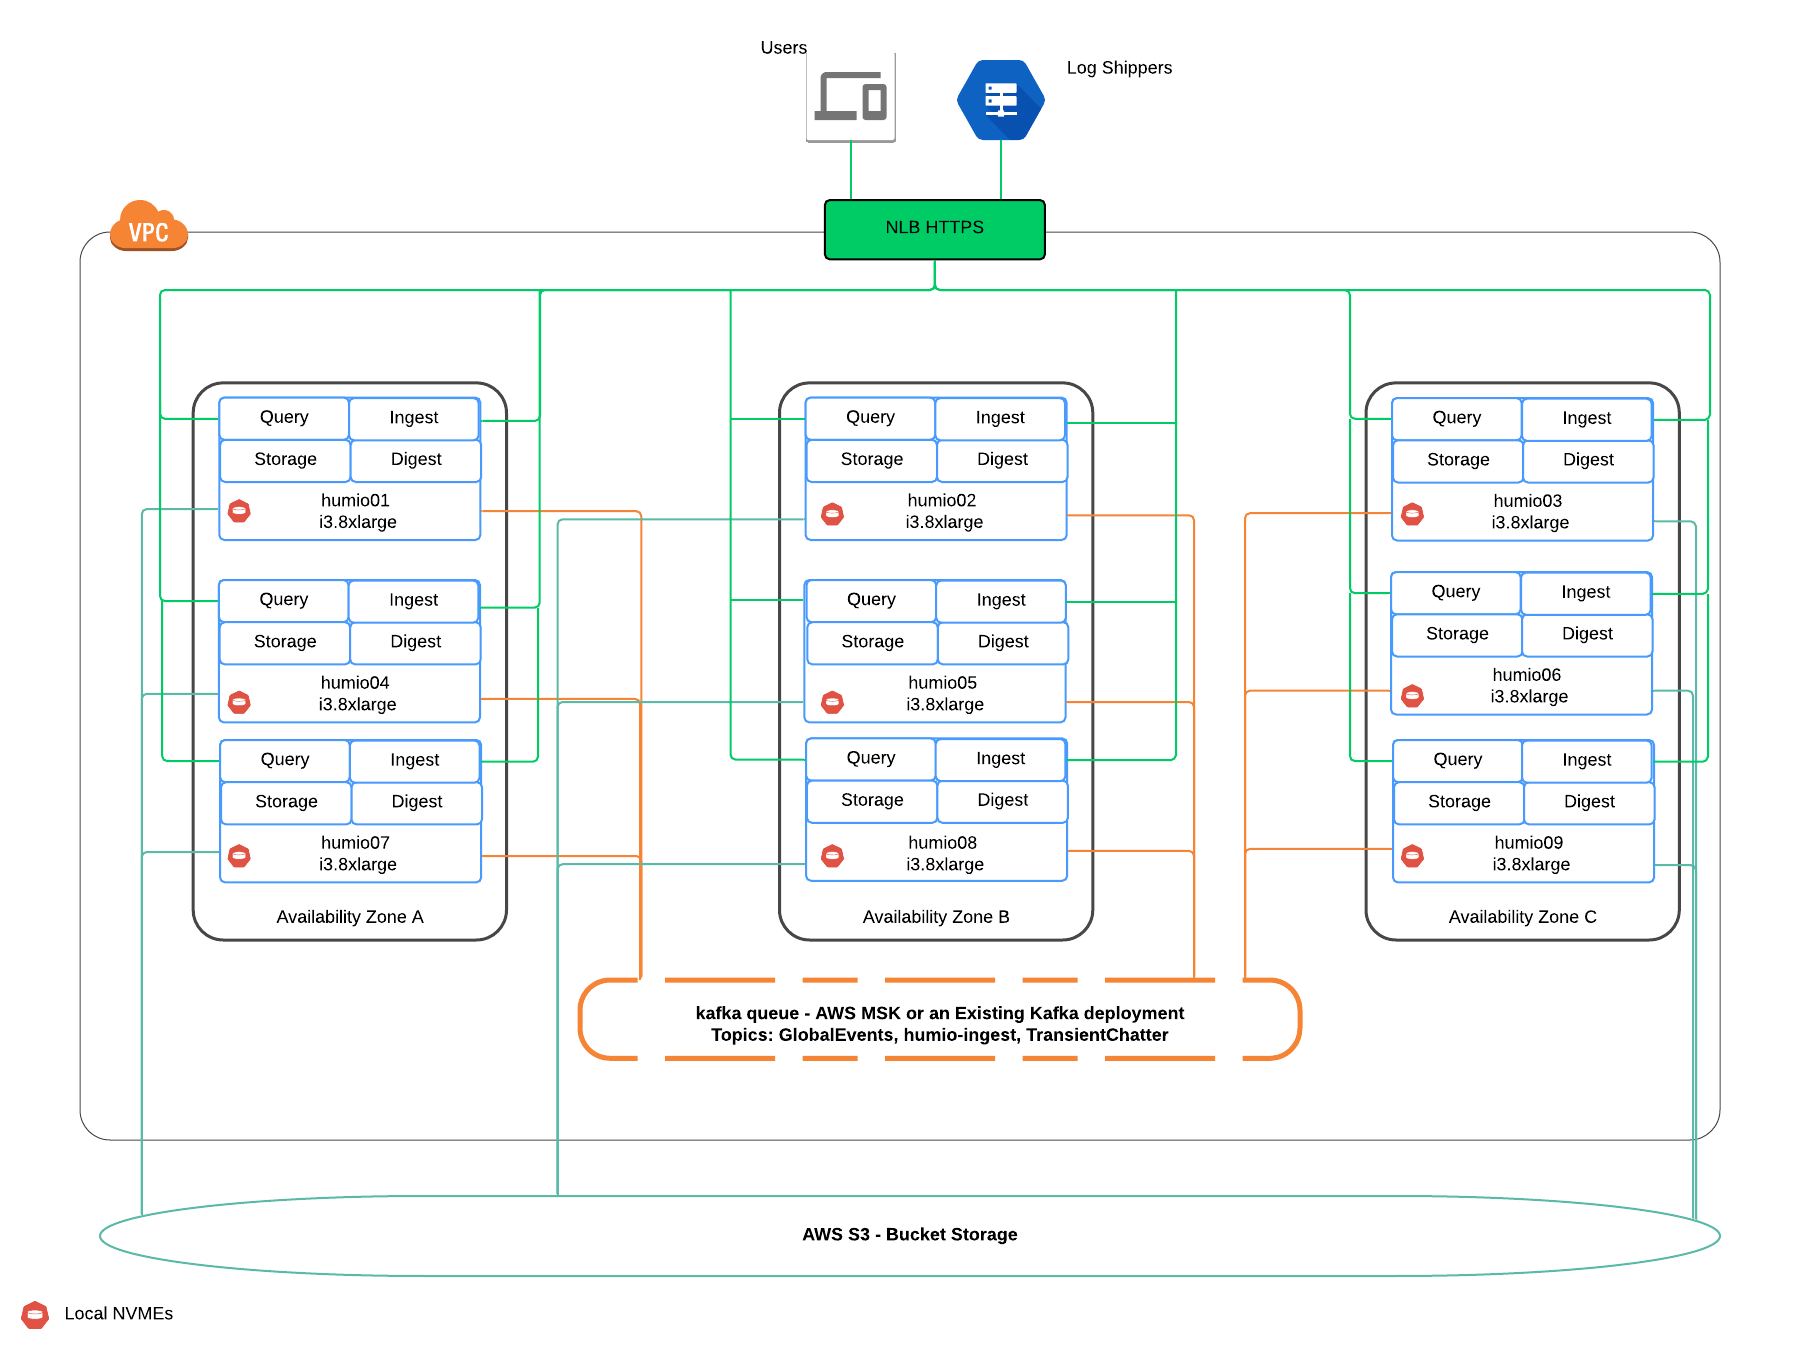Click the Availability Zone C label
The height and width of the screenshot is (1360, 1803).
[x=1523, y=917]
